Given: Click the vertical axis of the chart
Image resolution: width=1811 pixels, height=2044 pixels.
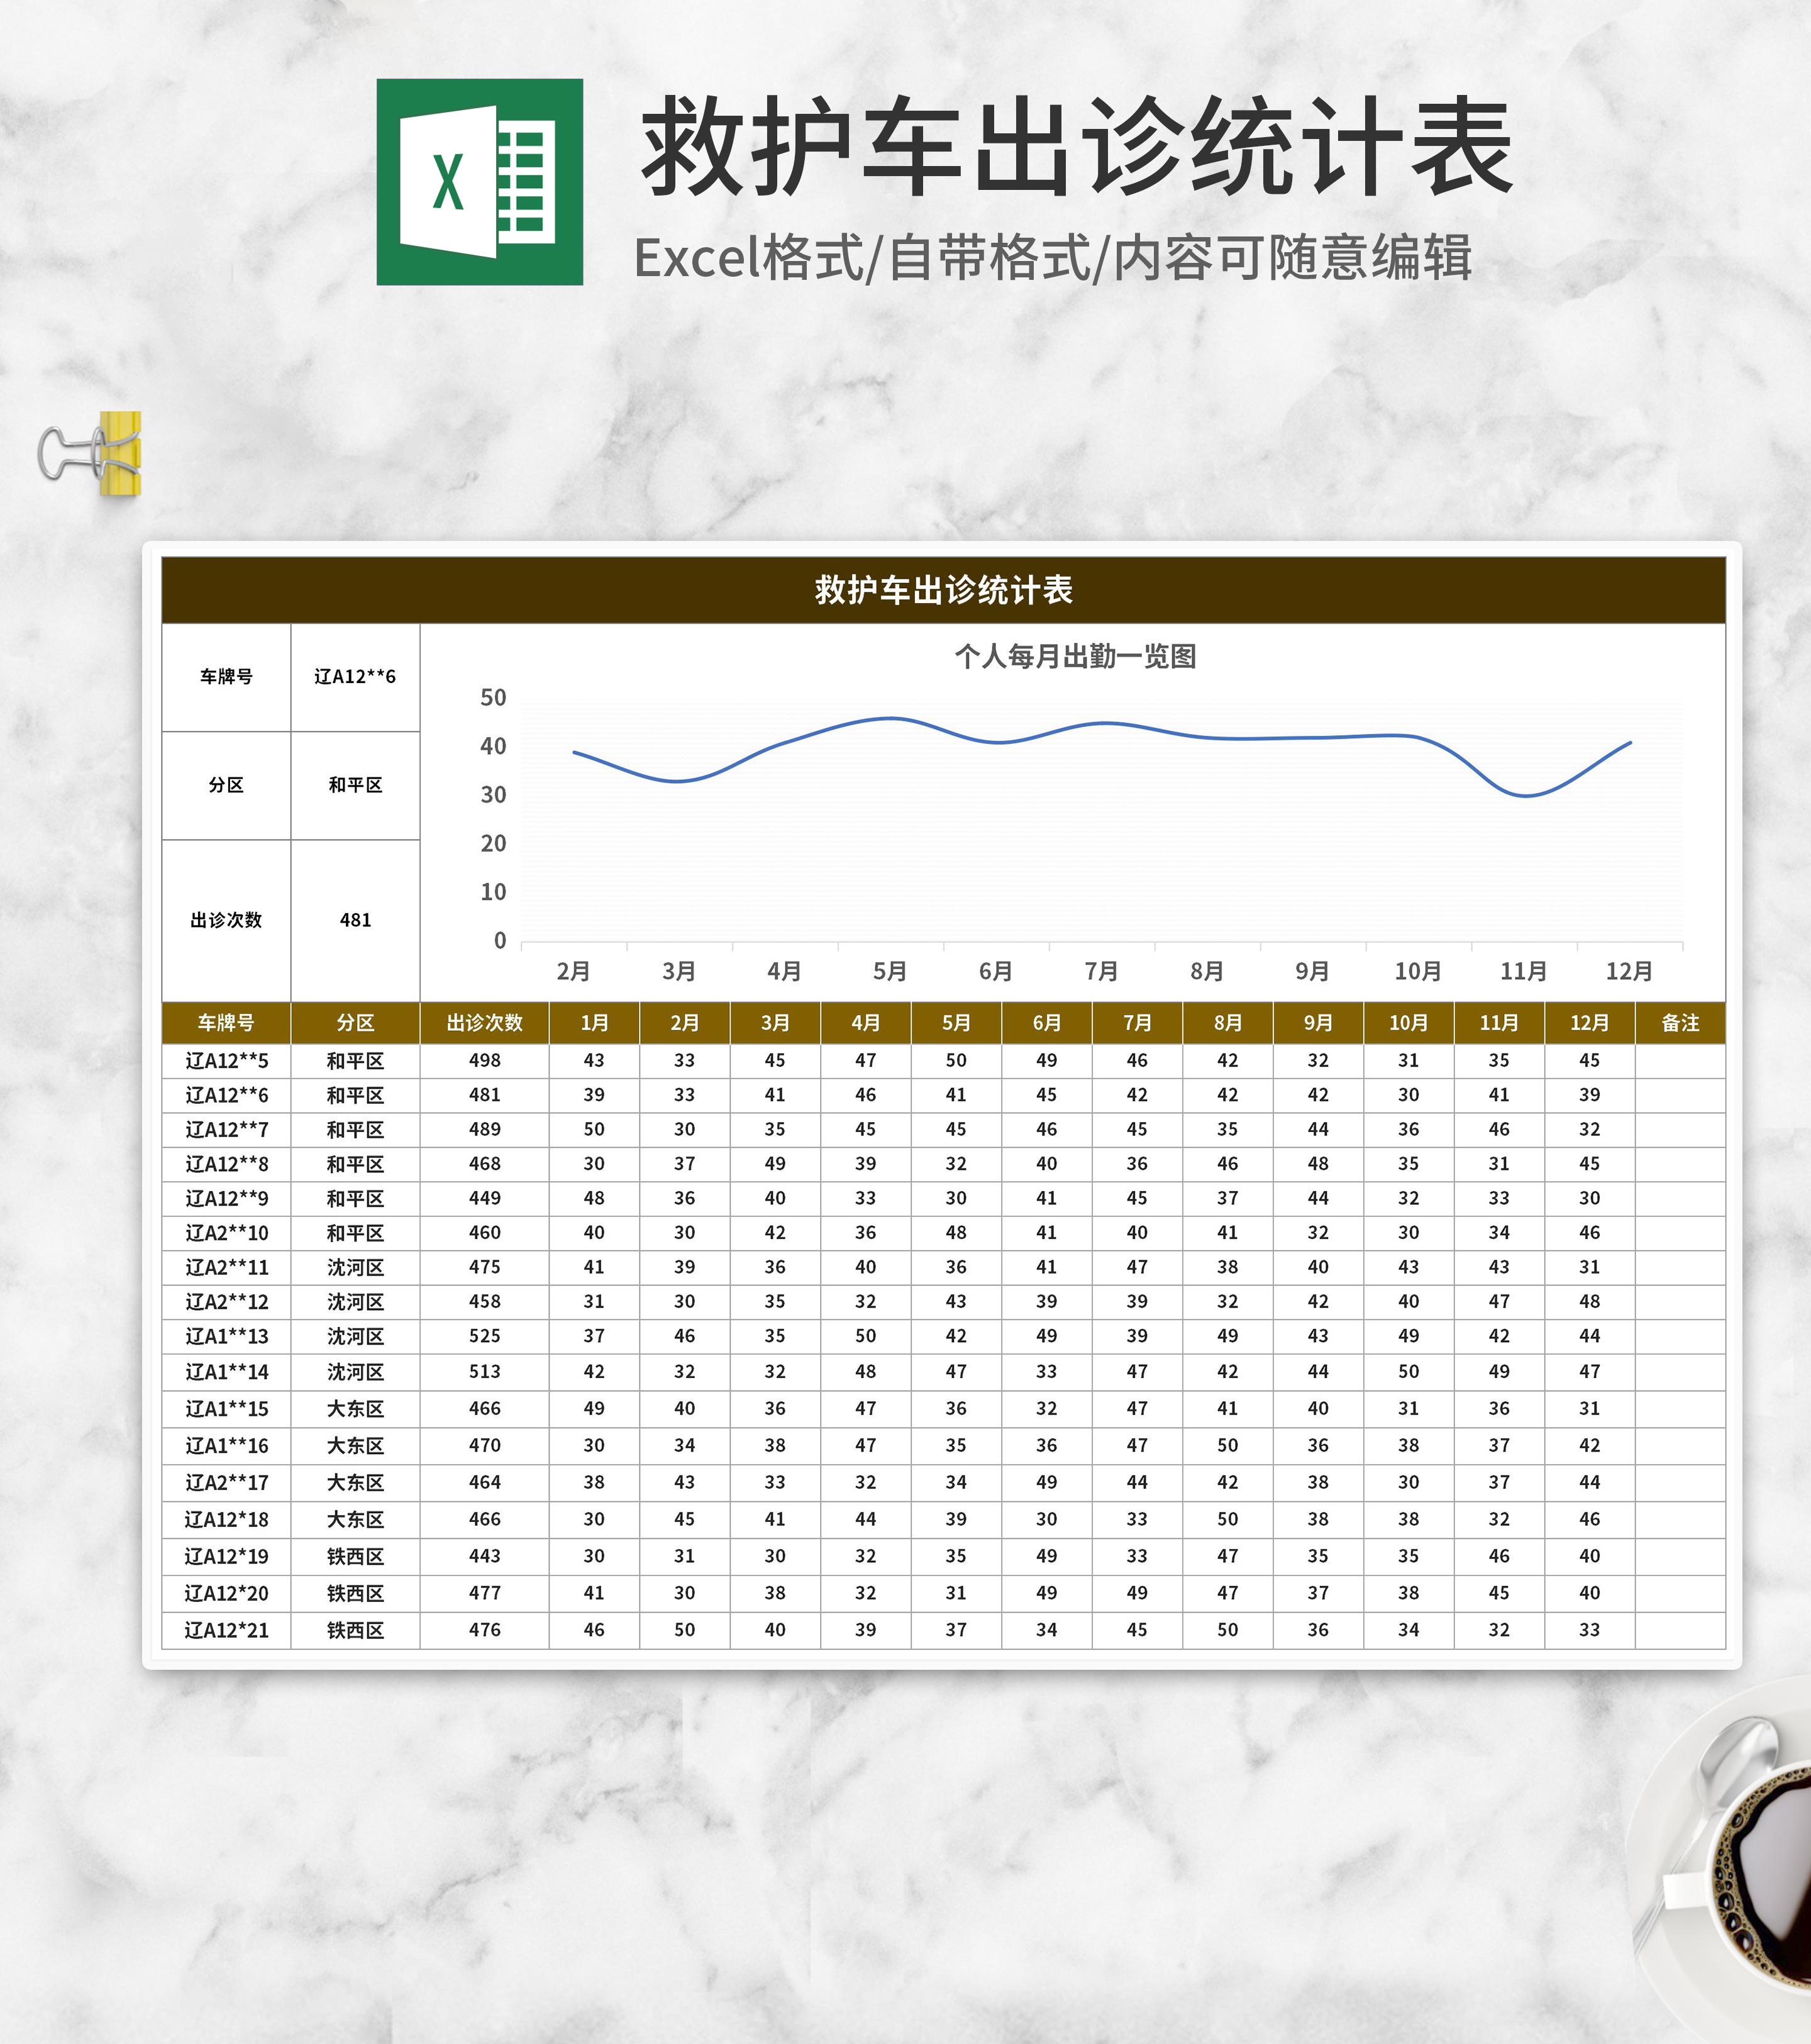Looking at the screenshot, I should 497,820.
